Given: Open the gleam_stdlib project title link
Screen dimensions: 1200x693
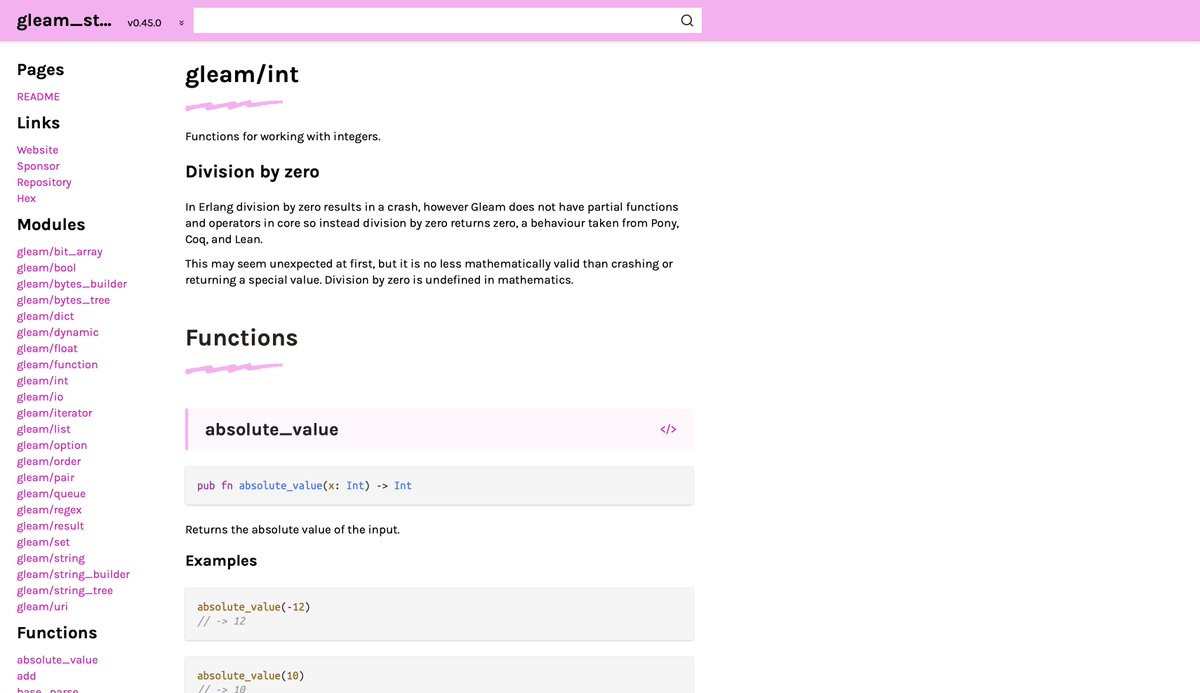Looking at the screenshot, I should tap(64, 21).
